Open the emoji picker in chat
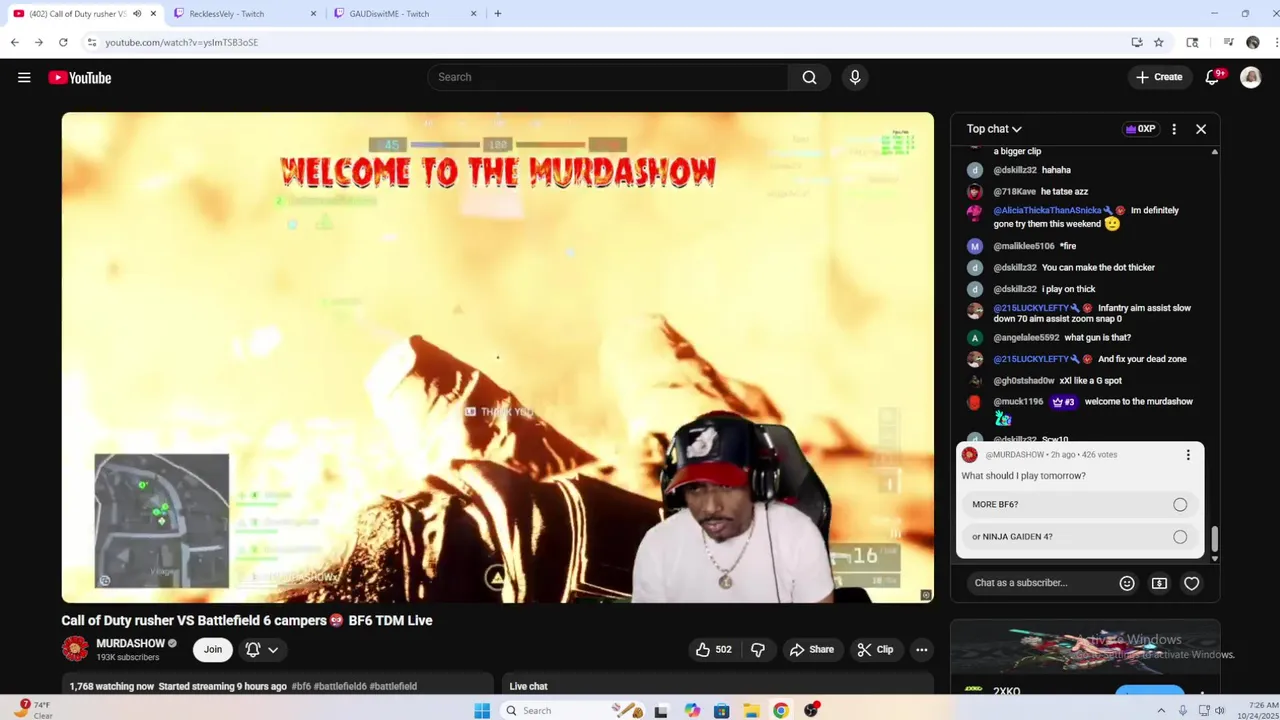 pyautogui.click(x=1127, y=583)
